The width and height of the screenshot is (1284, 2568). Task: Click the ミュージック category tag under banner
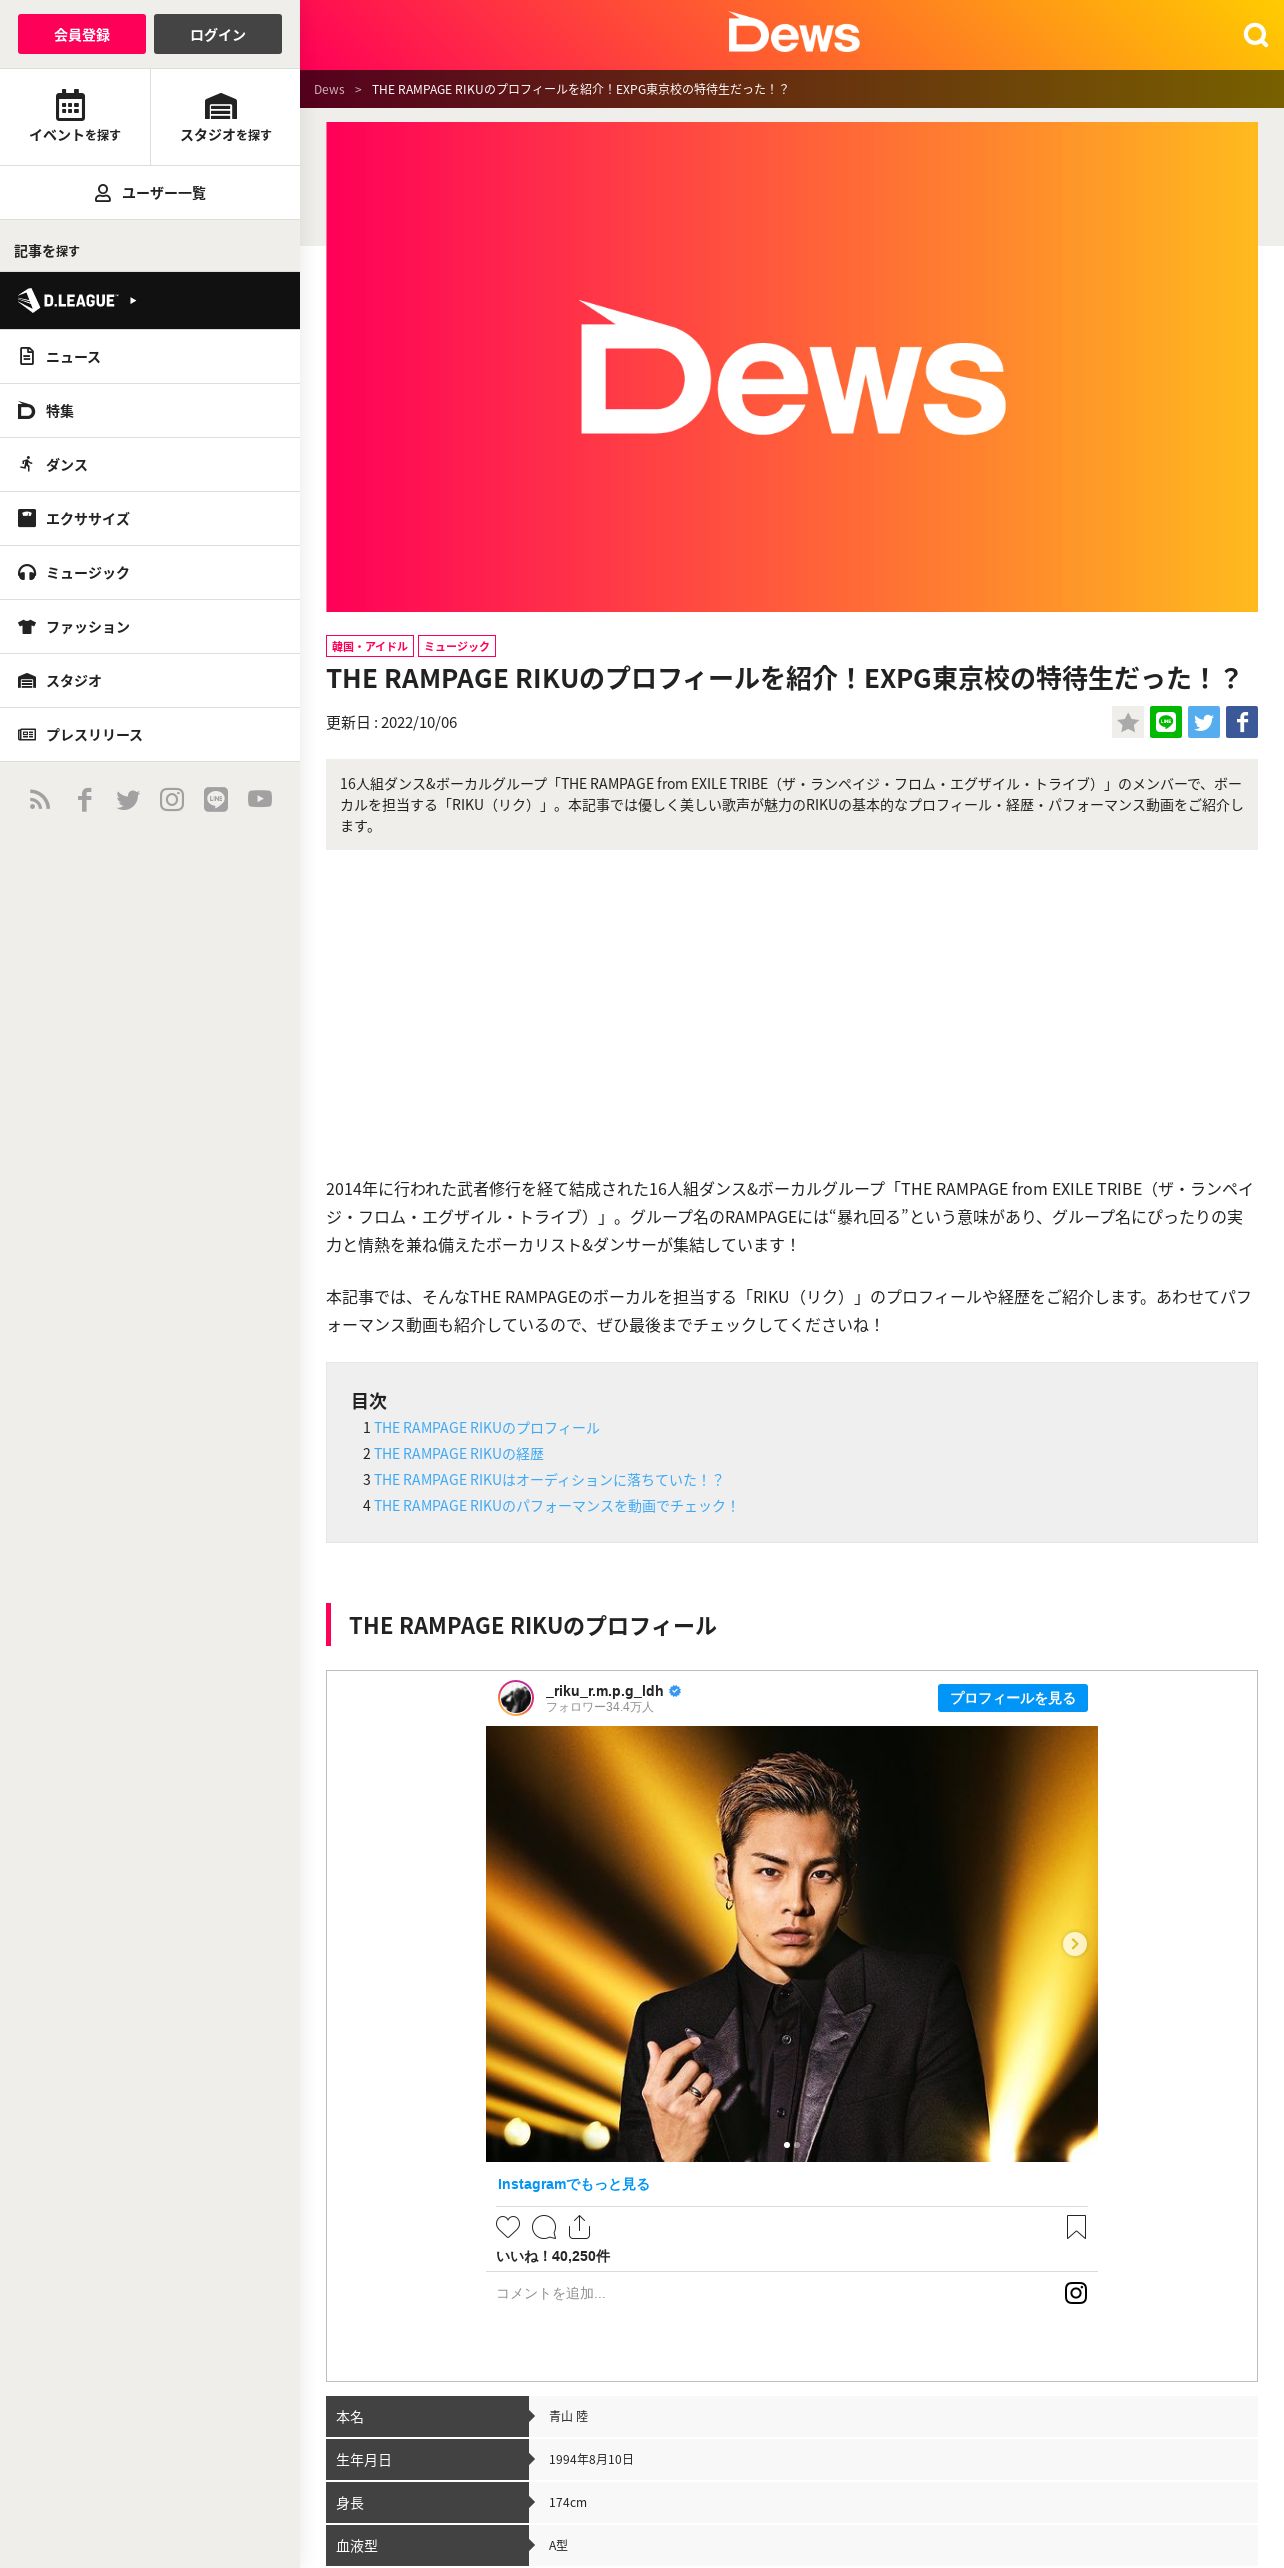457,646
